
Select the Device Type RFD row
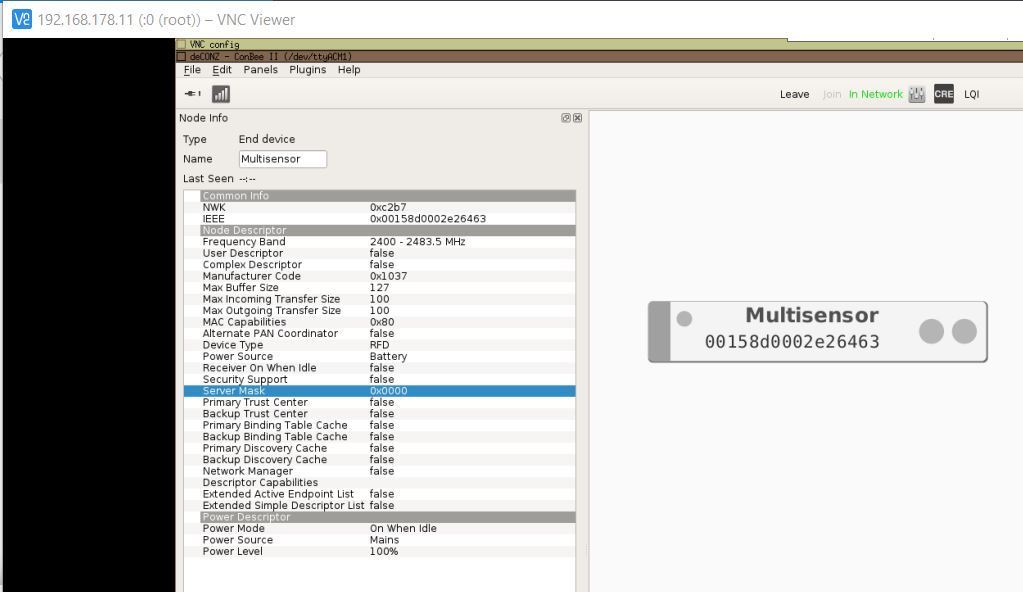(380, 345)
